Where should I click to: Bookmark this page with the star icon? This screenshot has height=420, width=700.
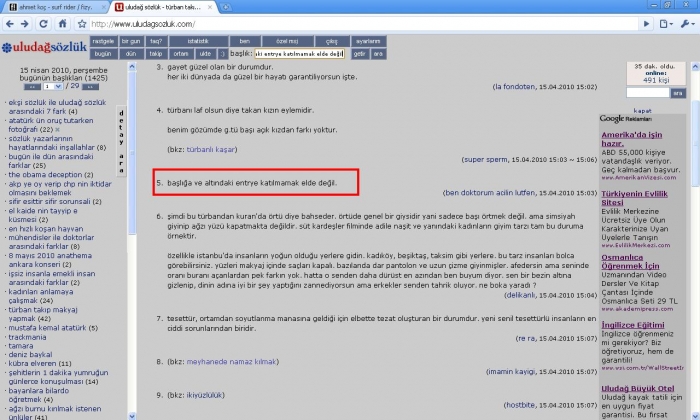[x=82, y=24]
